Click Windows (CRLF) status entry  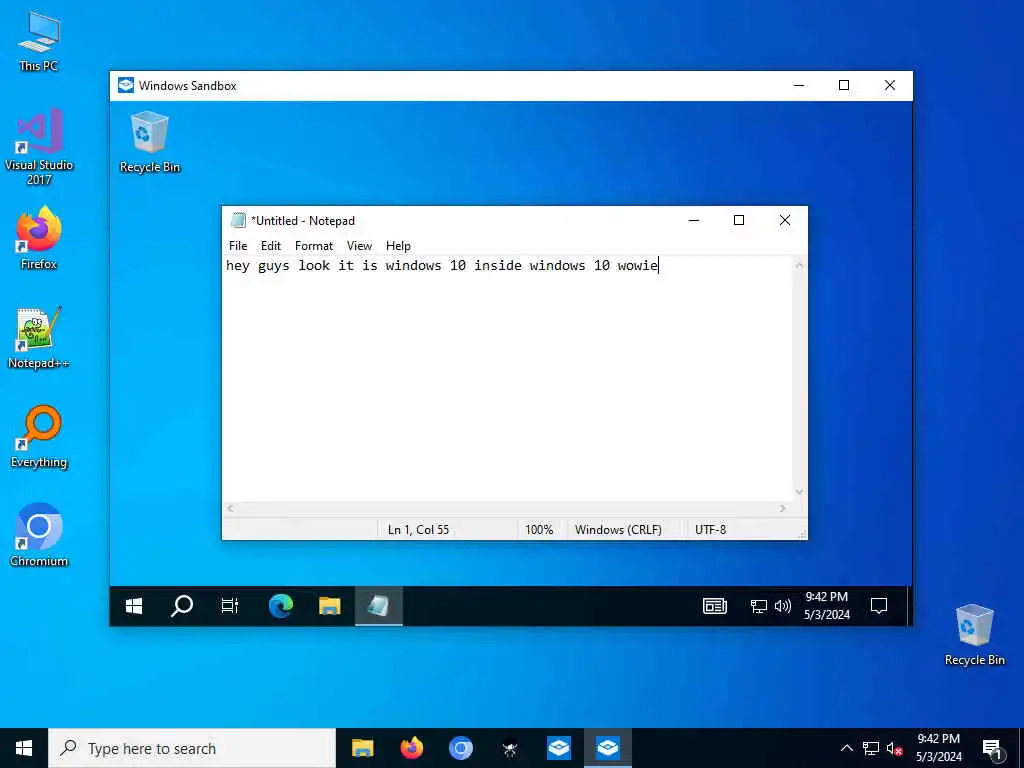click(x=618, y=530)
